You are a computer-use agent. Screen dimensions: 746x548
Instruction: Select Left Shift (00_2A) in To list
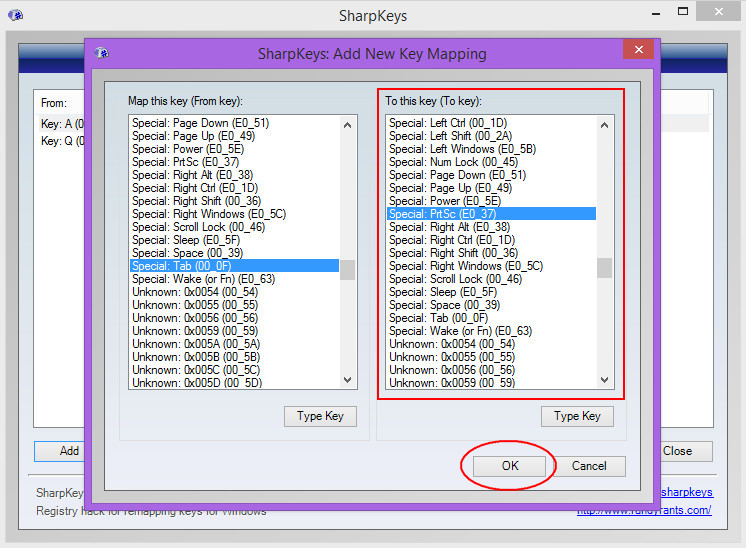click(x=491, y=136)
